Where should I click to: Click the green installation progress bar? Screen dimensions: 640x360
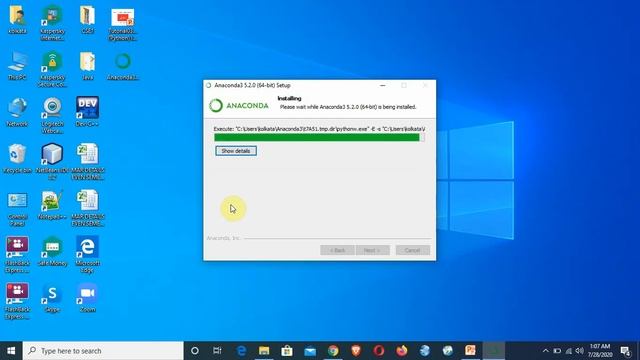click(x=319, y=138)
